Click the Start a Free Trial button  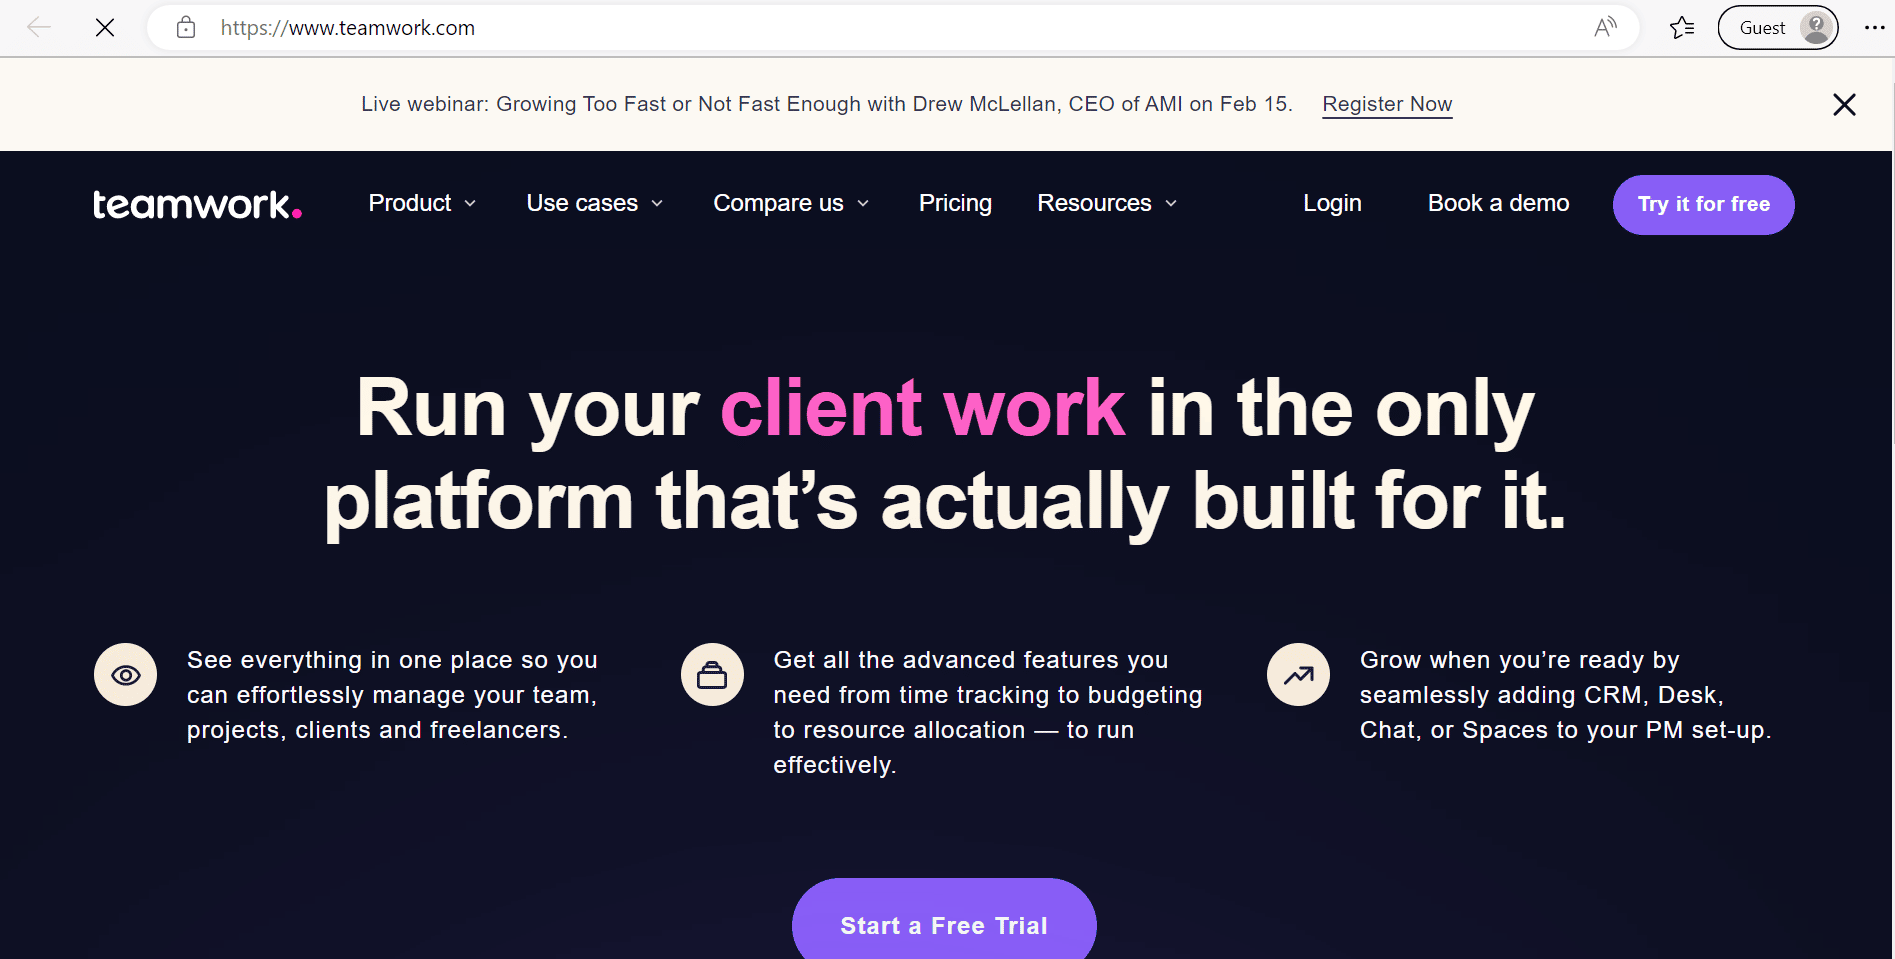click(944, 920)
